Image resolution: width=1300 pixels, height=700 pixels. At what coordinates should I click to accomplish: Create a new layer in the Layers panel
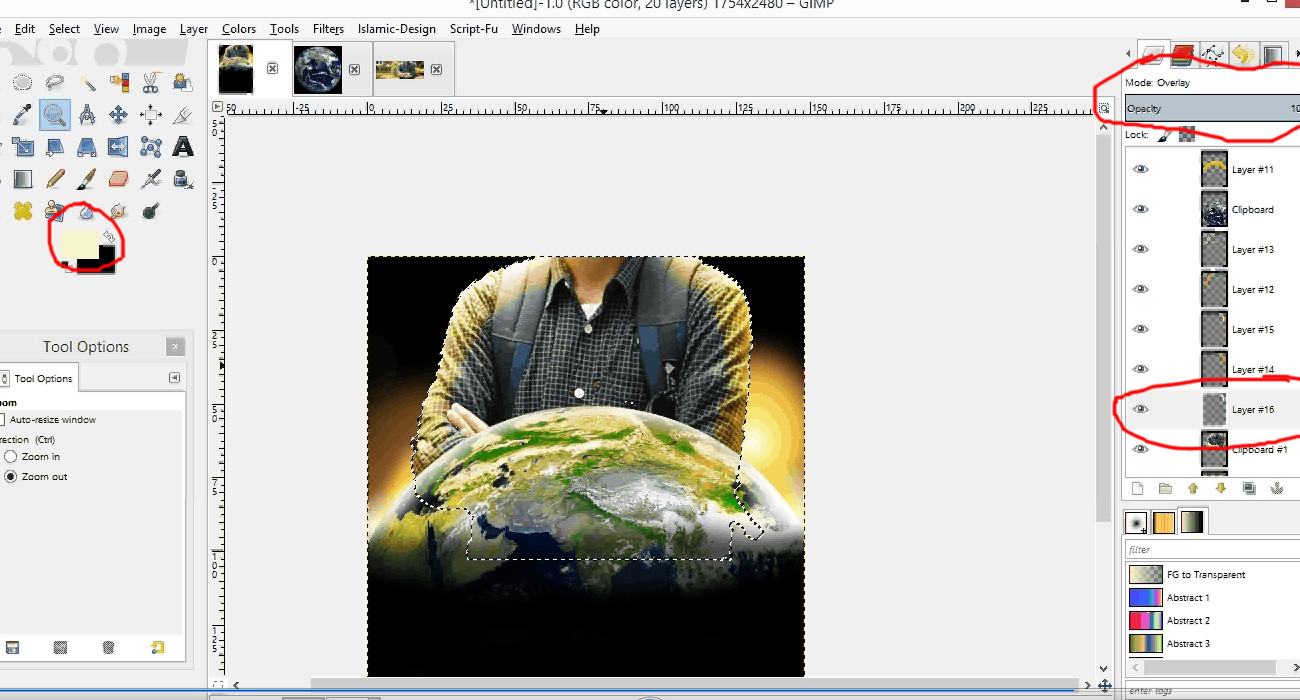(1136, 488)
